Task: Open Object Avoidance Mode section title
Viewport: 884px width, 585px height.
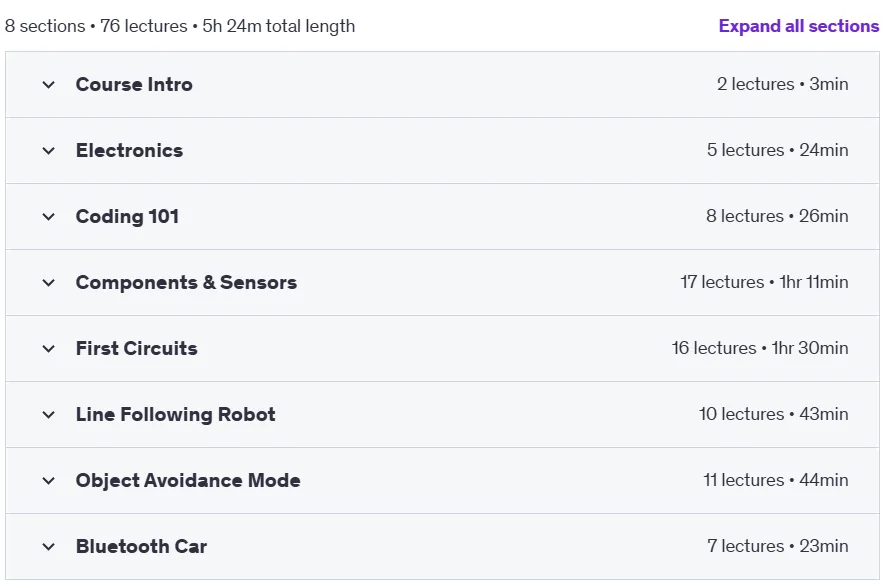Action: coord(188,481)
